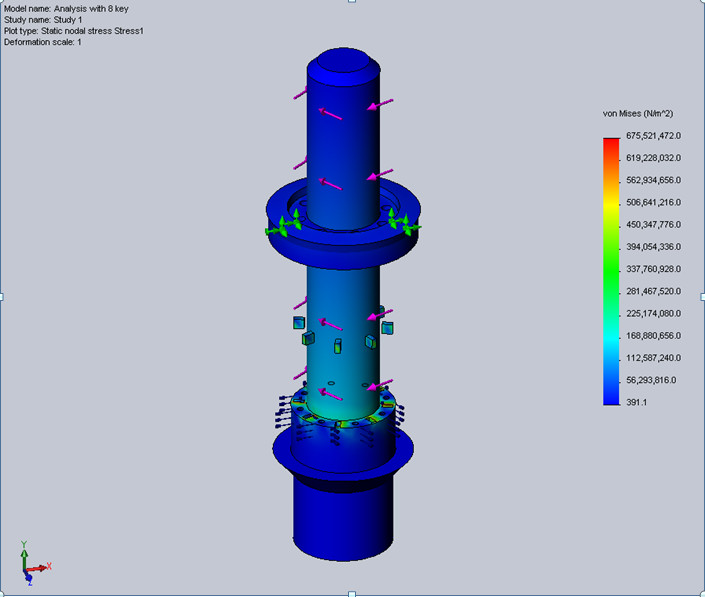Click the legend value 394,054,336.0
Image resolution: width=705 pixels, height=597 pixels.
click(653, 247)
